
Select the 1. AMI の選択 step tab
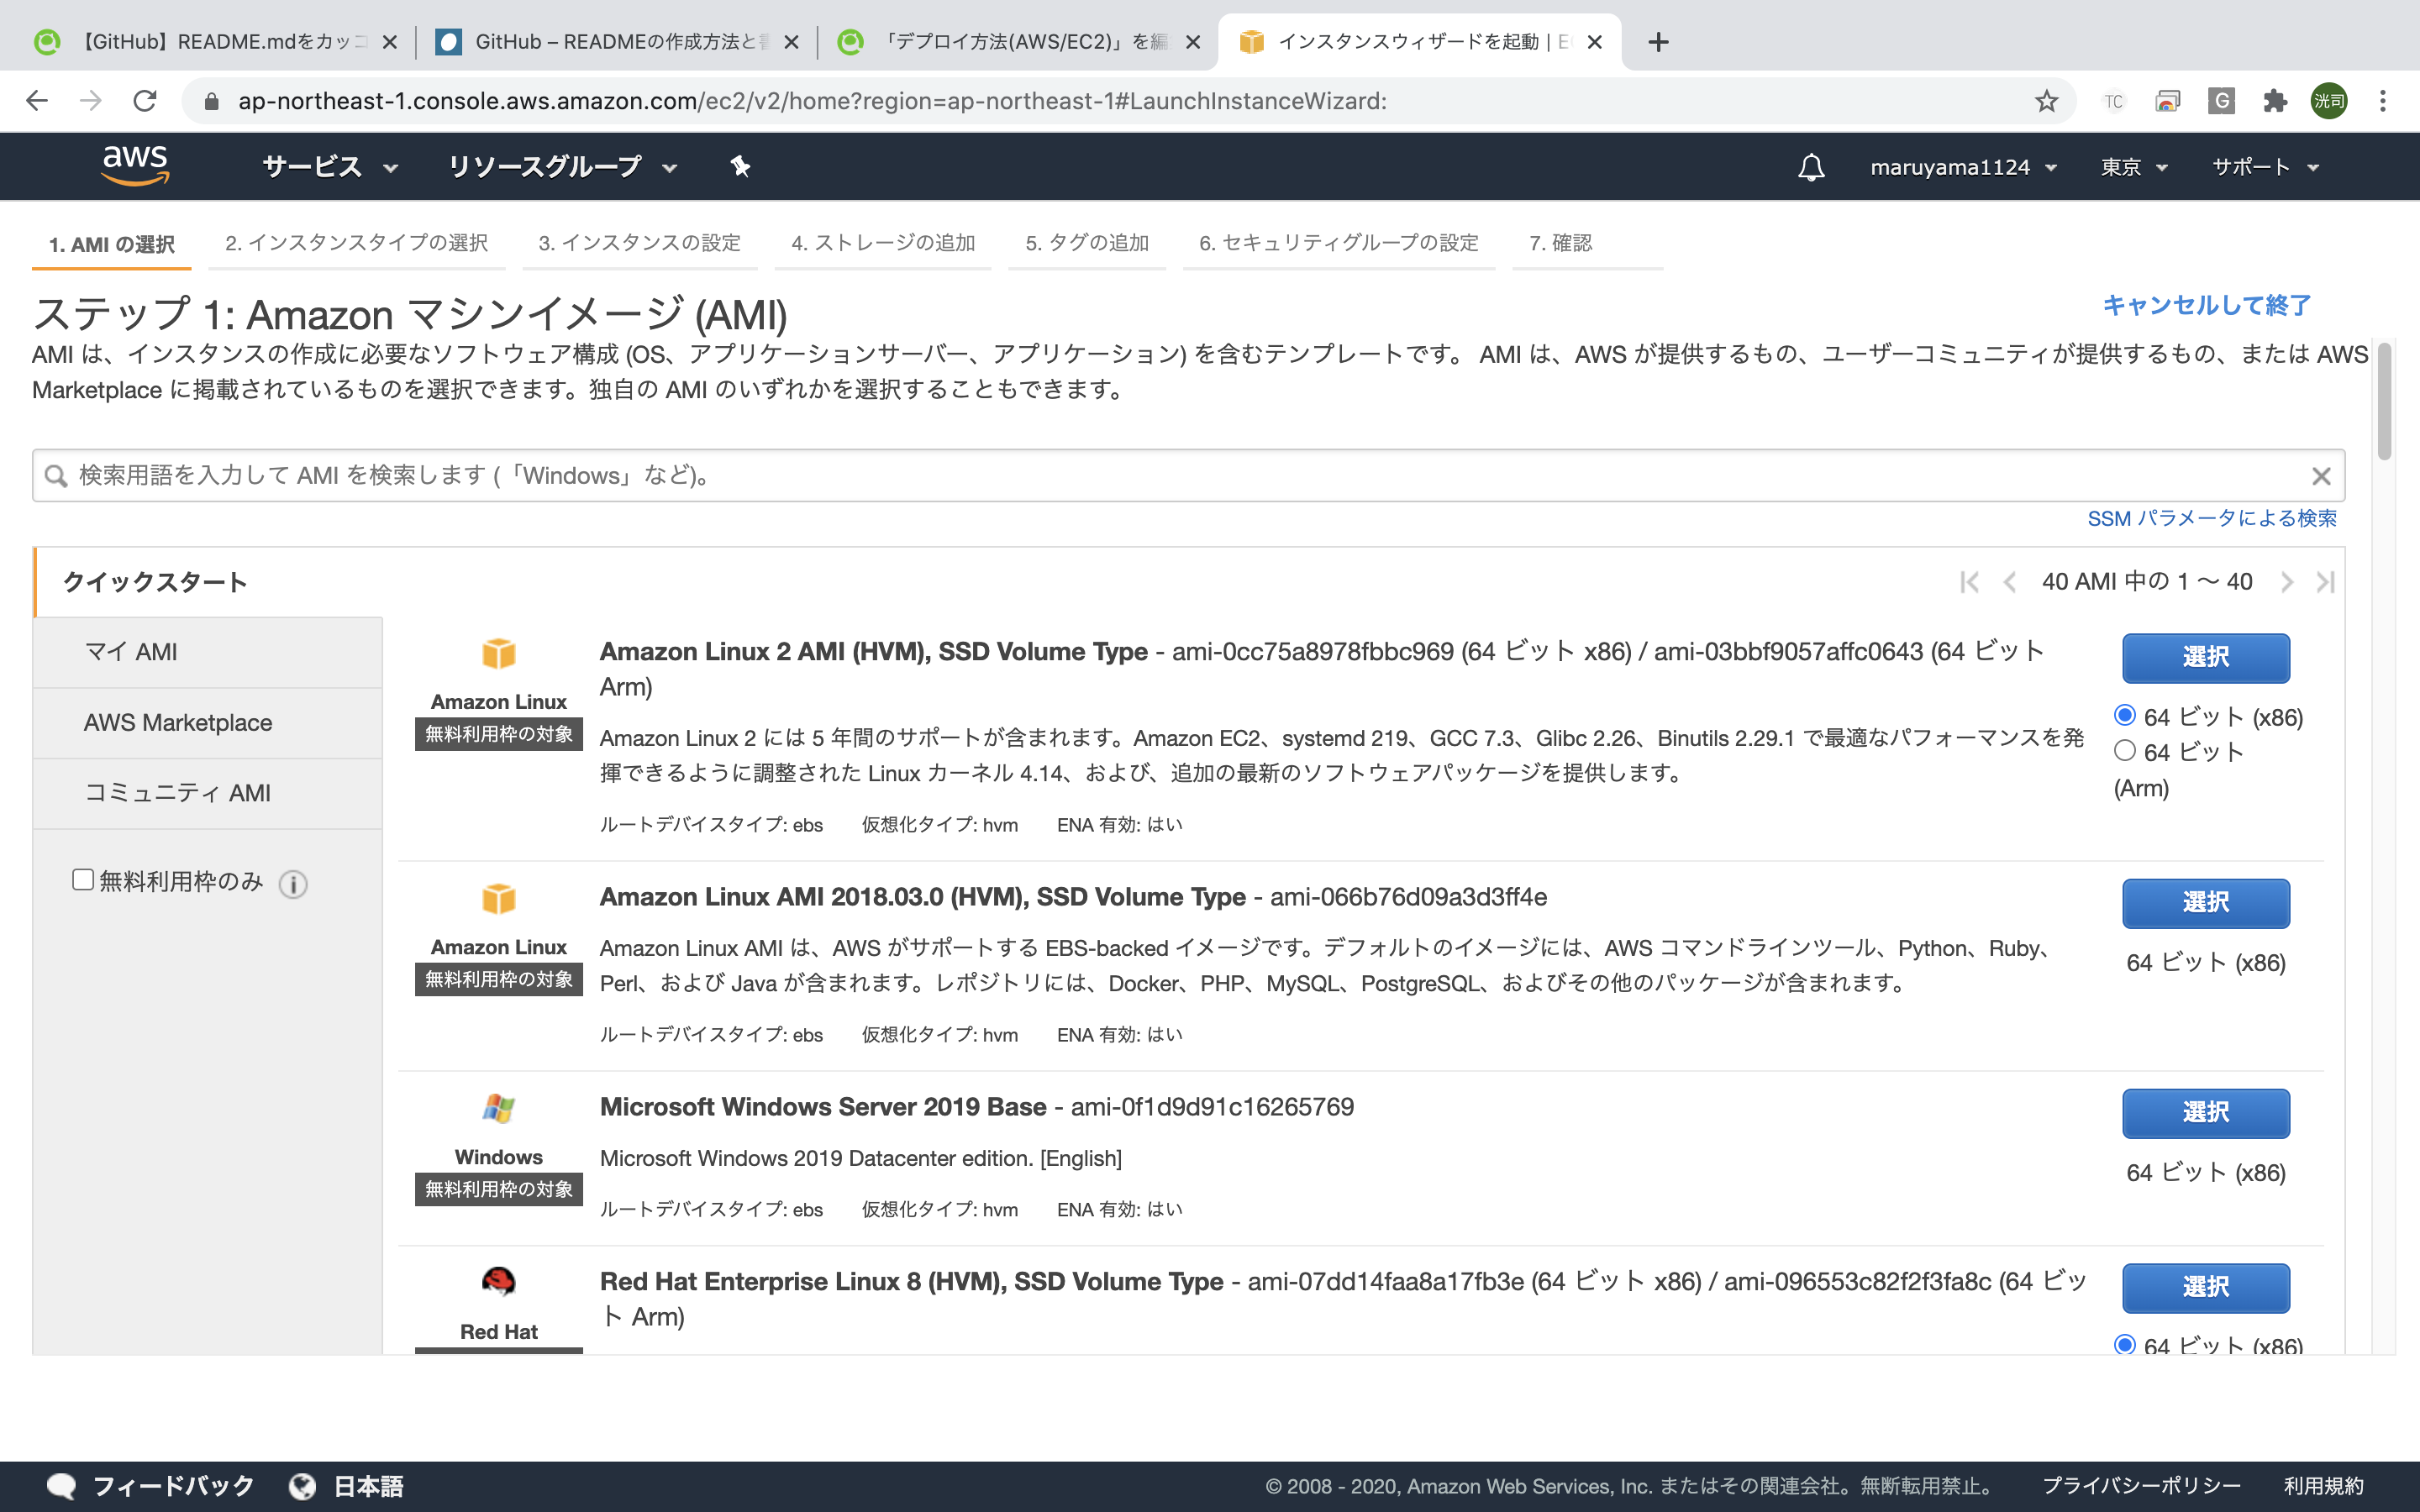coord(112,244)
